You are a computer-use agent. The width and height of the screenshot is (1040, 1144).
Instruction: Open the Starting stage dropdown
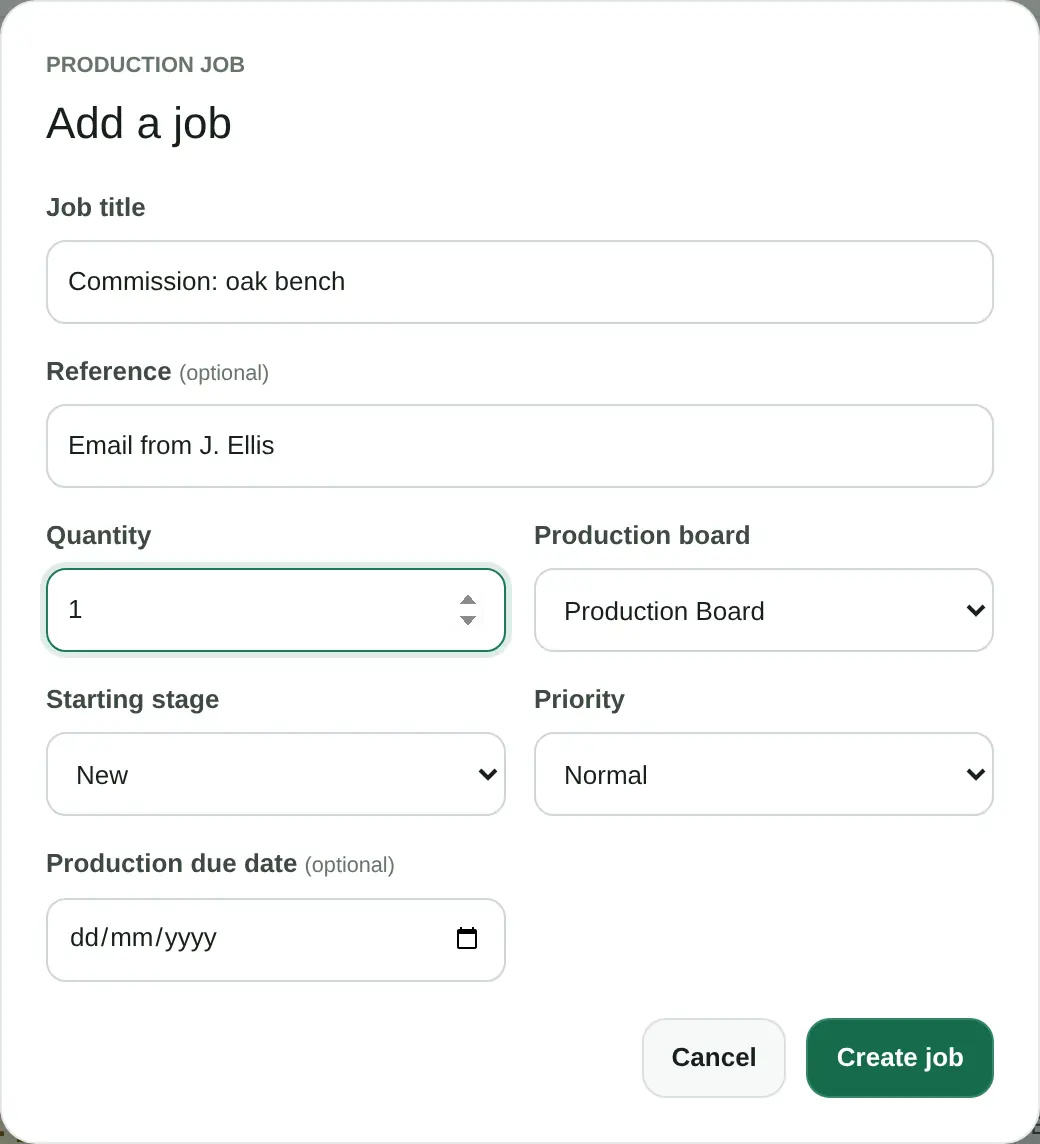coord(276,774)
